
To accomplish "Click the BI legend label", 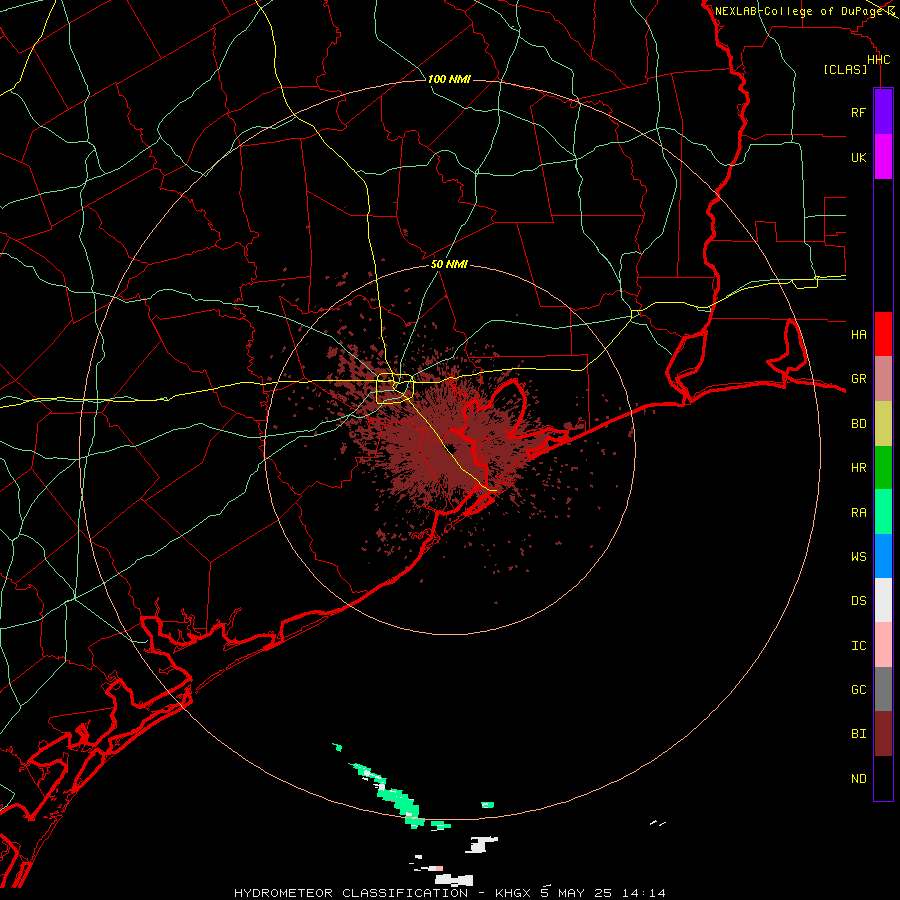I will tap(858, 734).
